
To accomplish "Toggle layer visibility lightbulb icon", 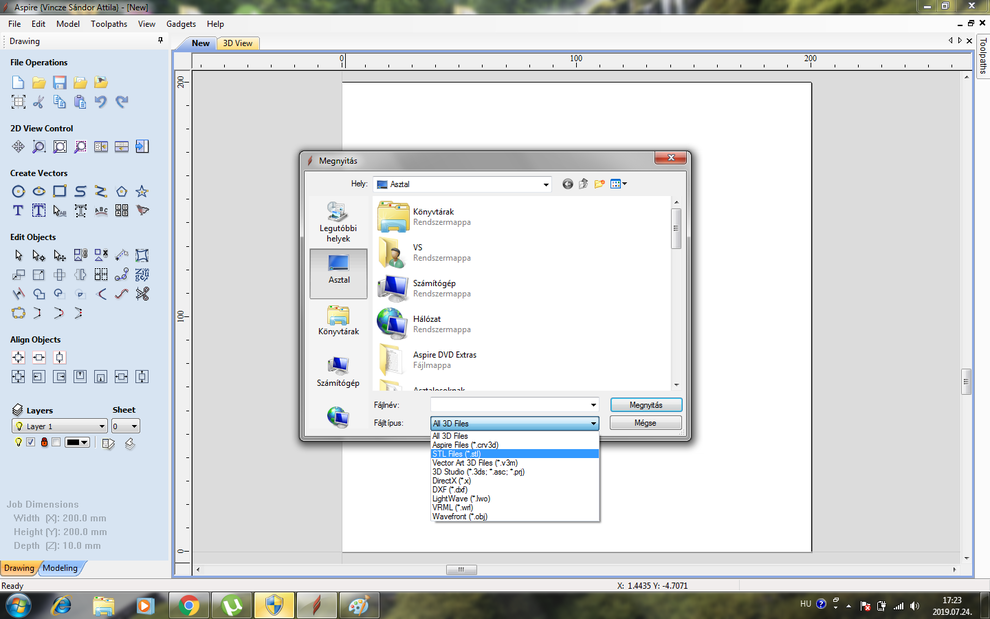I will click(18, 442).
